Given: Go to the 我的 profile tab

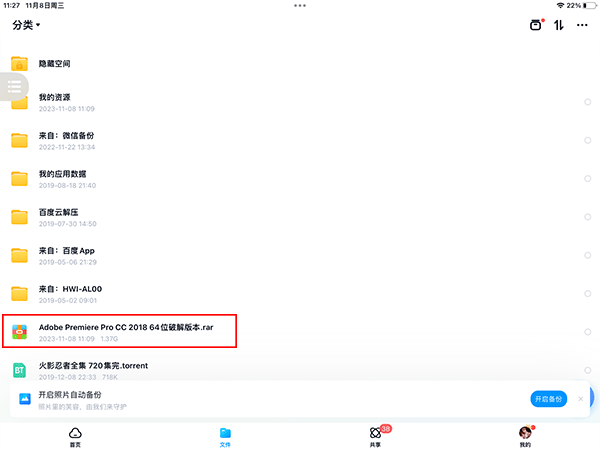Looking at the screenshot, I should coord(524,435).
